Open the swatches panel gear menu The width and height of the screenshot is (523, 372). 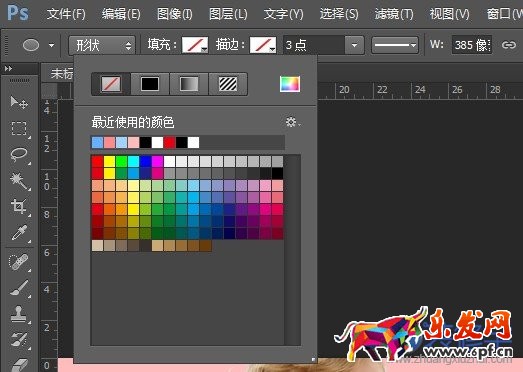point(293,122)
